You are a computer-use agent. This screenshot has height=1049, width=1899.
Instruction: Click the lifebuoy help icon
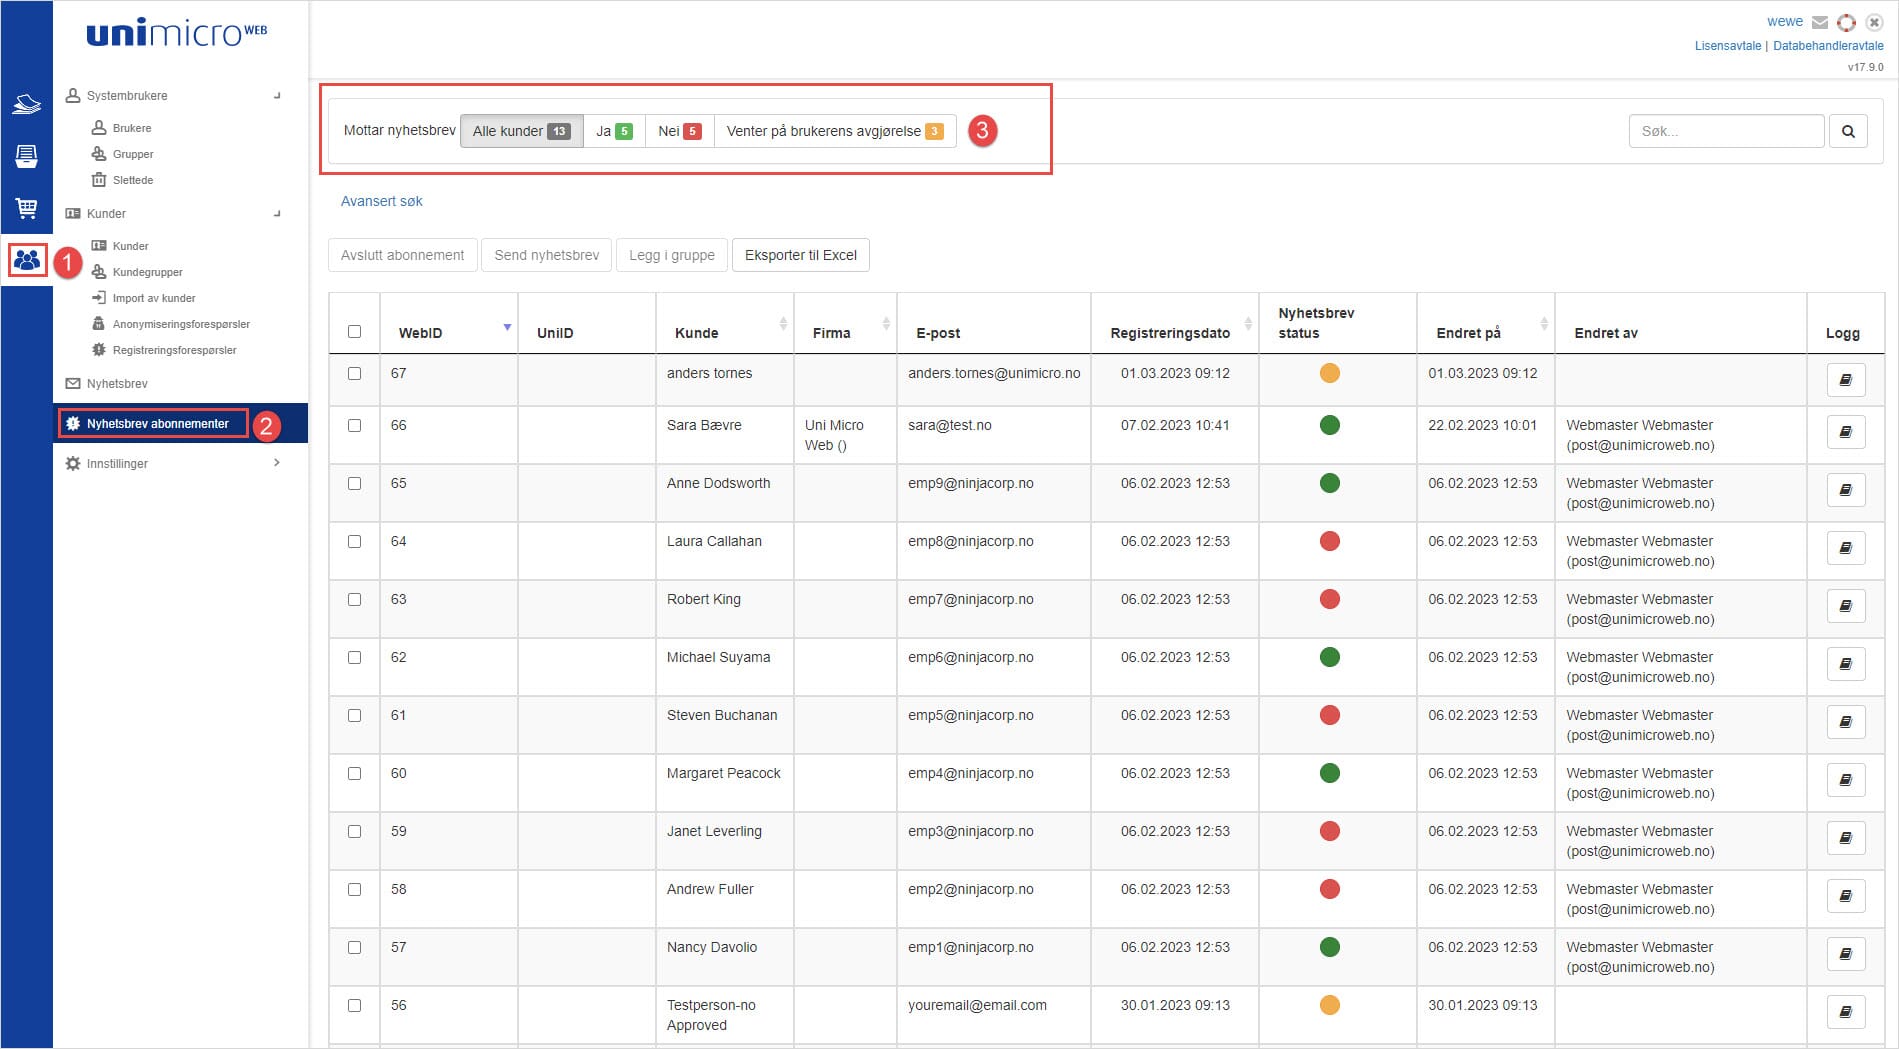coord(1846,22)
